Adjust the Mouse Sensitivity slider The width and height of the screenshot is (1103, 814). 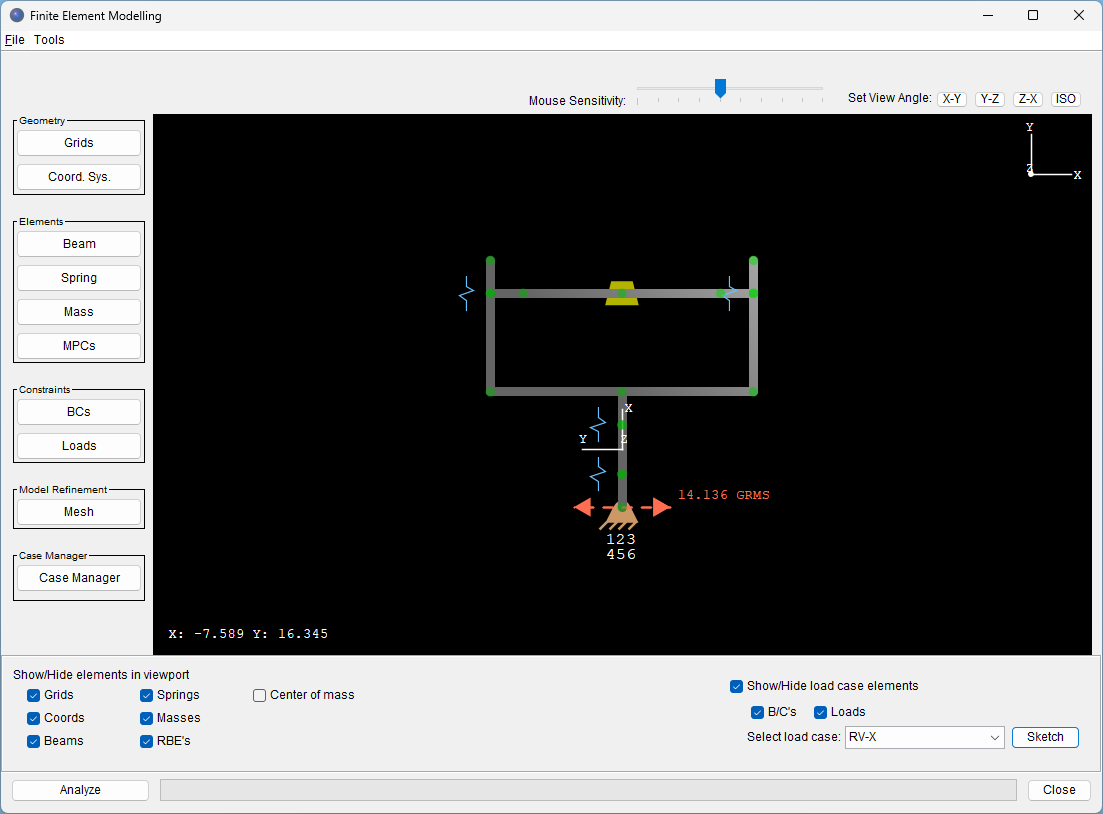tap(720, 89)
